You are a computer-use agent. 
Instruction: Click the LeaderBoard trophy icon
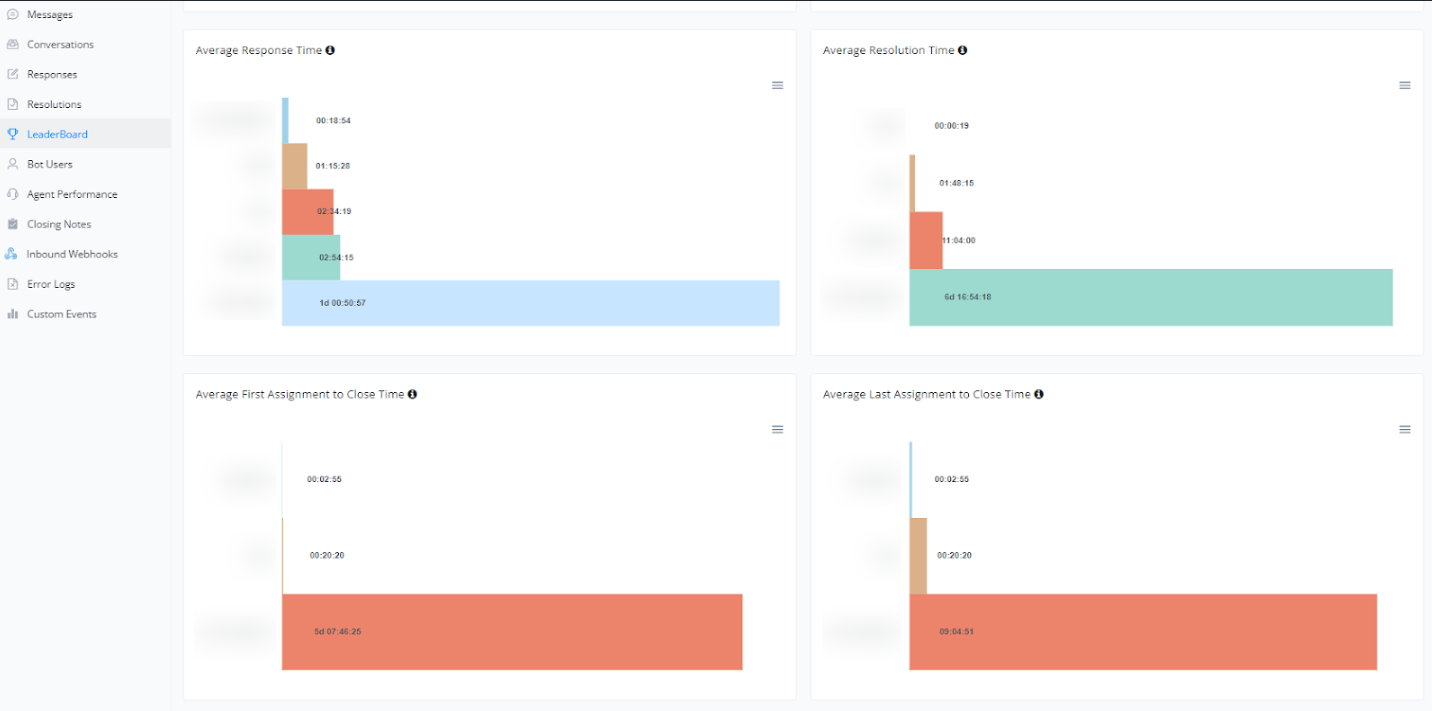pyautogui.click(x=13, y=134)
